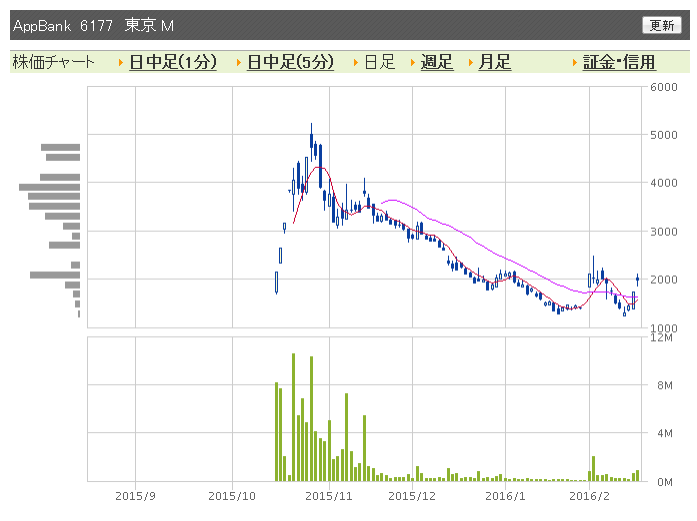697x521 pixels.
Task: Click the 3000 price axis label
Action: (x=664, y=232)
